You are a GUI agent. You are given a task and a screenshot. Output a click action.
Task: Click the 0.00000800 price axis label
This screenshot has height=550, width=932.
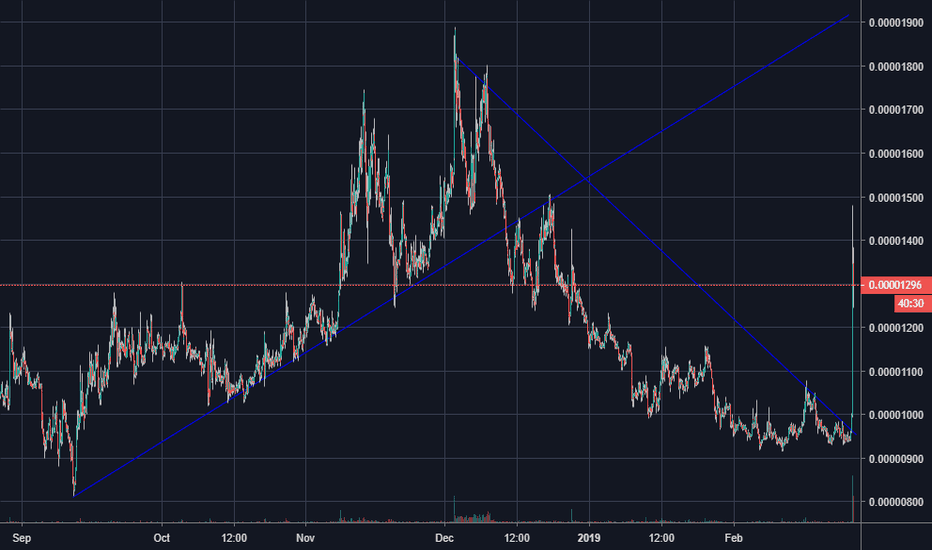[x=896, y=502]
